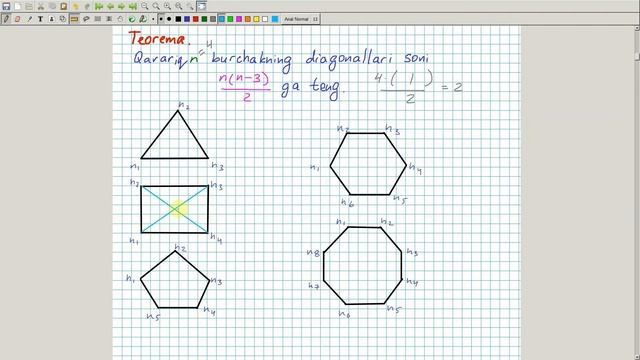Toggle the Ruler straight-line mode

[x=74, y=19]
